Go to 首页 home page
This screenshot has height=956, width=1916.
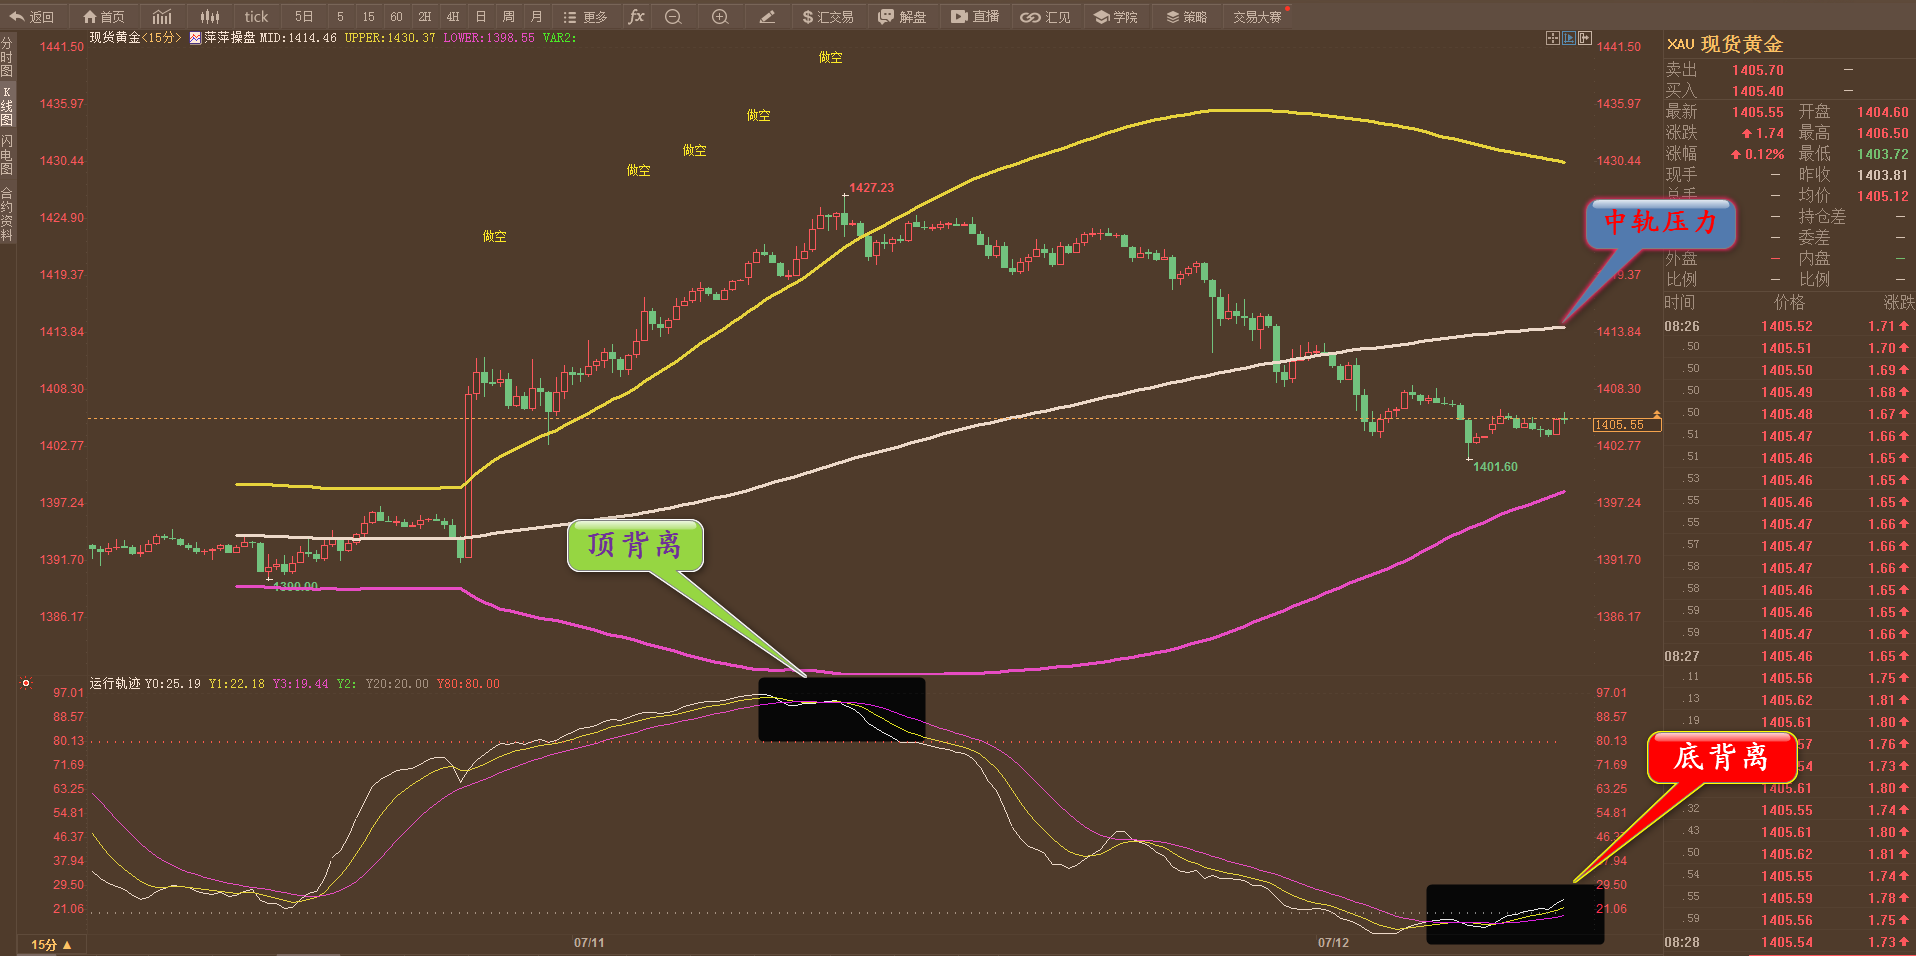[103, 16]
